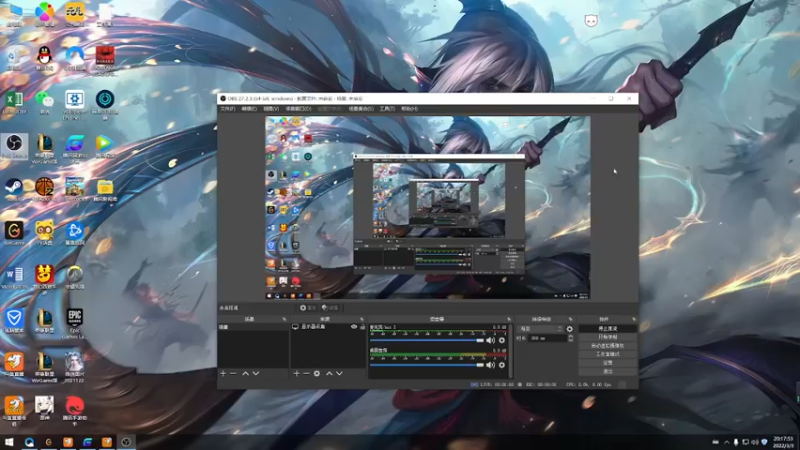
Task: Open source properties gear in Sources panel
Action: (317, 373)
